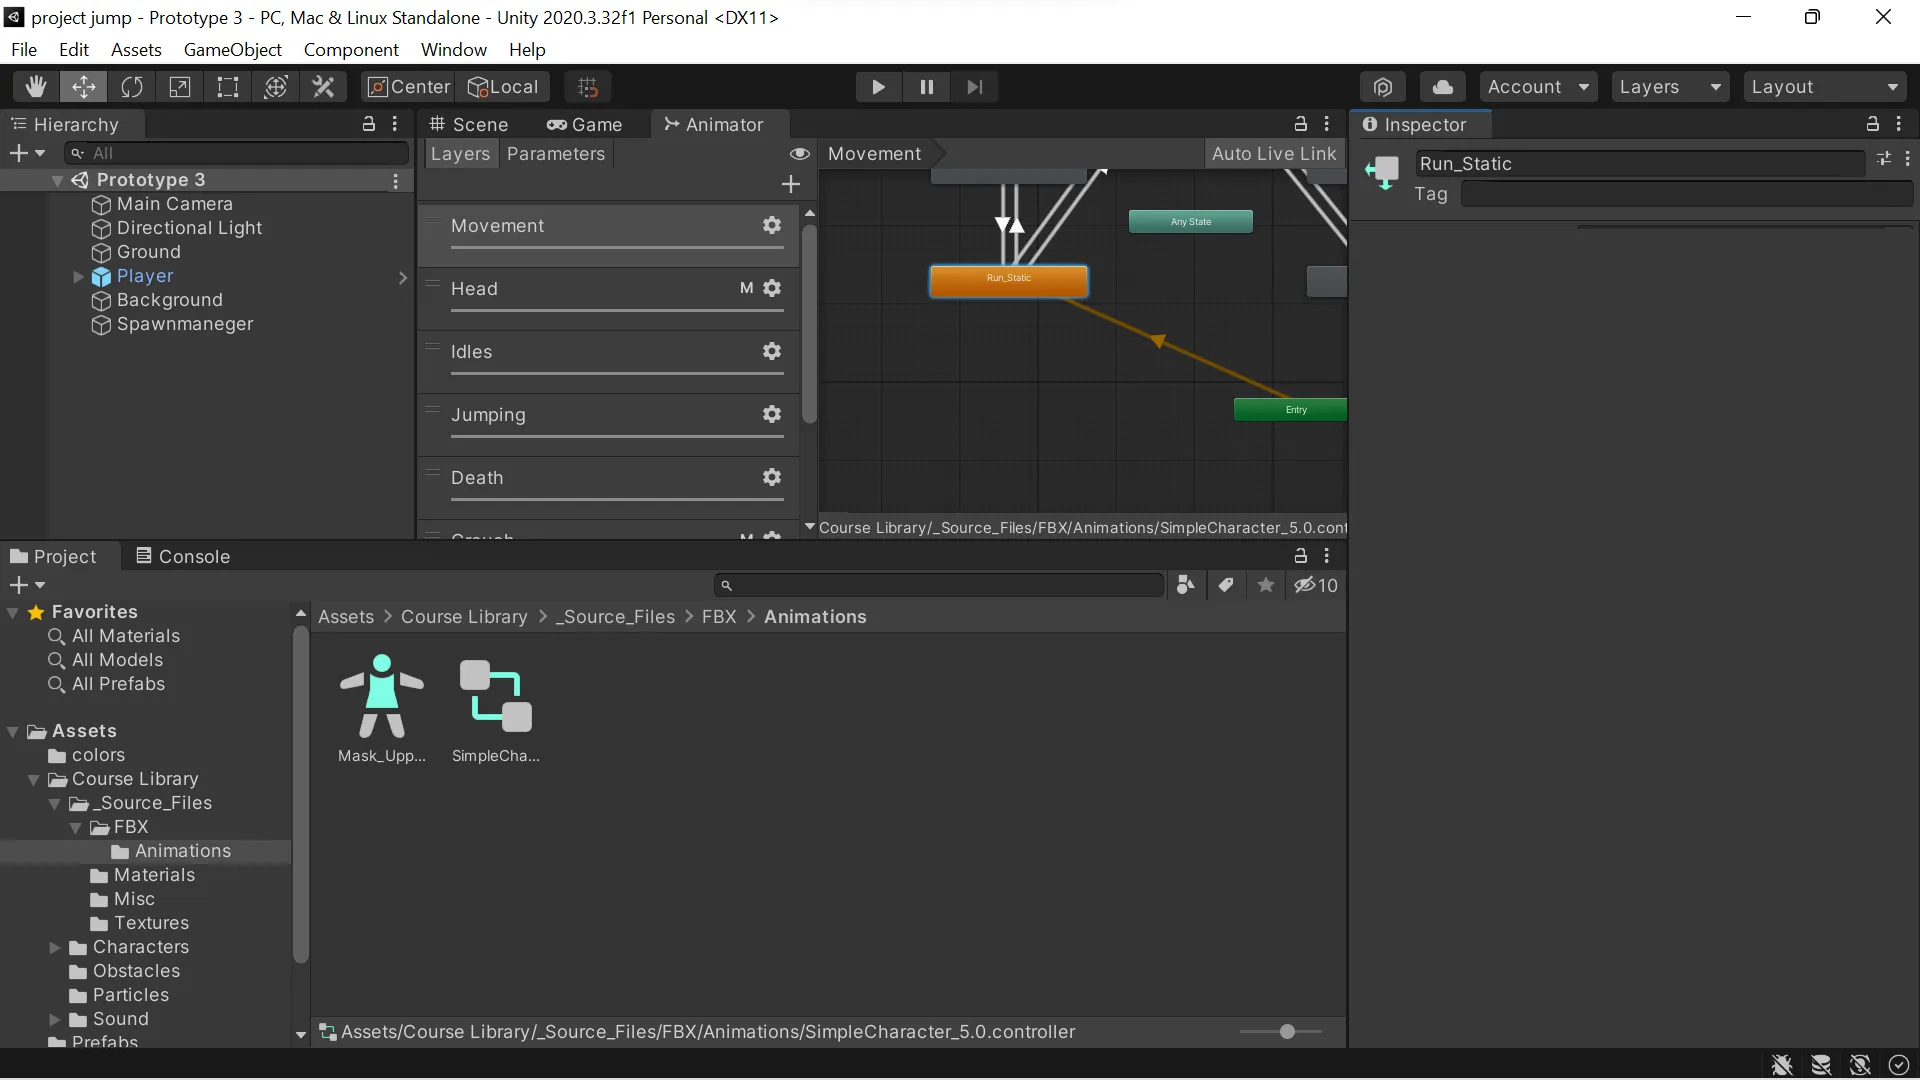
Task: Toggle Center pivot mode button
Action: pos(408,87)
